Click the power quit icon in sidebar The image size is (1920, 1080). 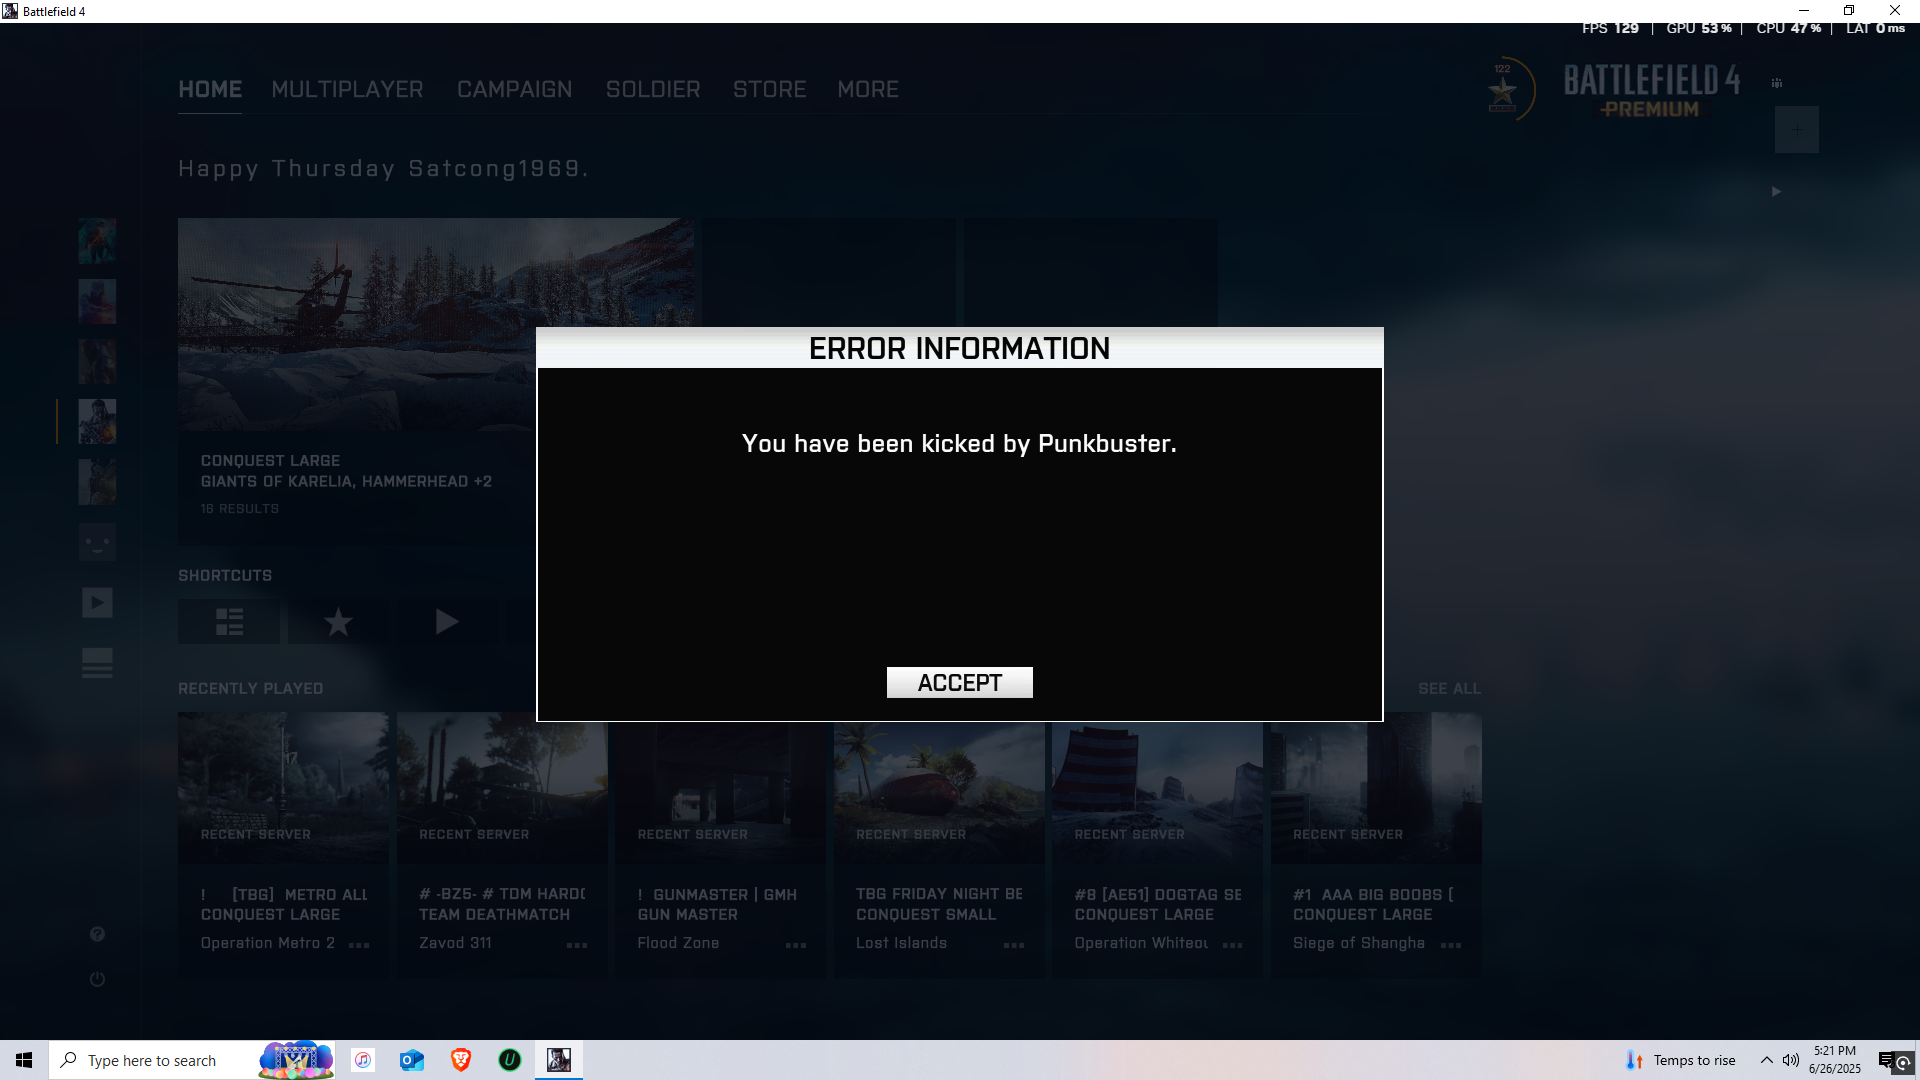coord(97,979)
